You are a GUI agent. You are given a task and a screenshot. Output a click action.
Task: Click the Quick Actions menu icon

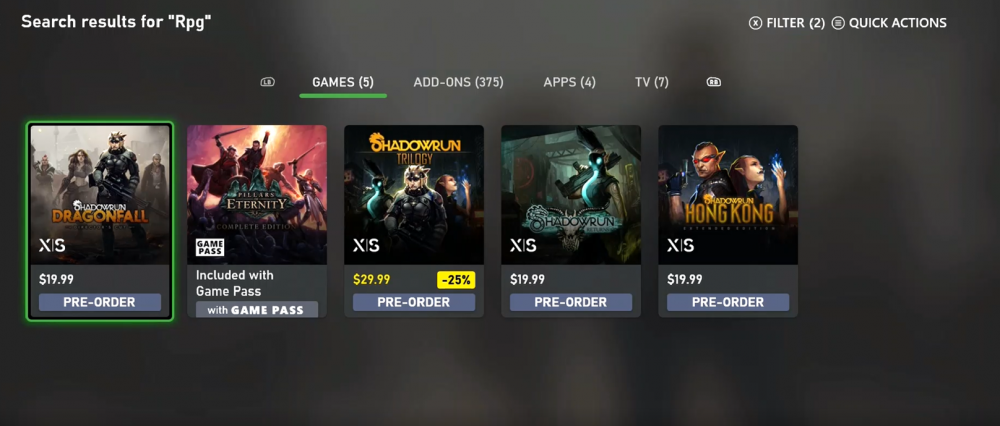click(x=838, y=24)
